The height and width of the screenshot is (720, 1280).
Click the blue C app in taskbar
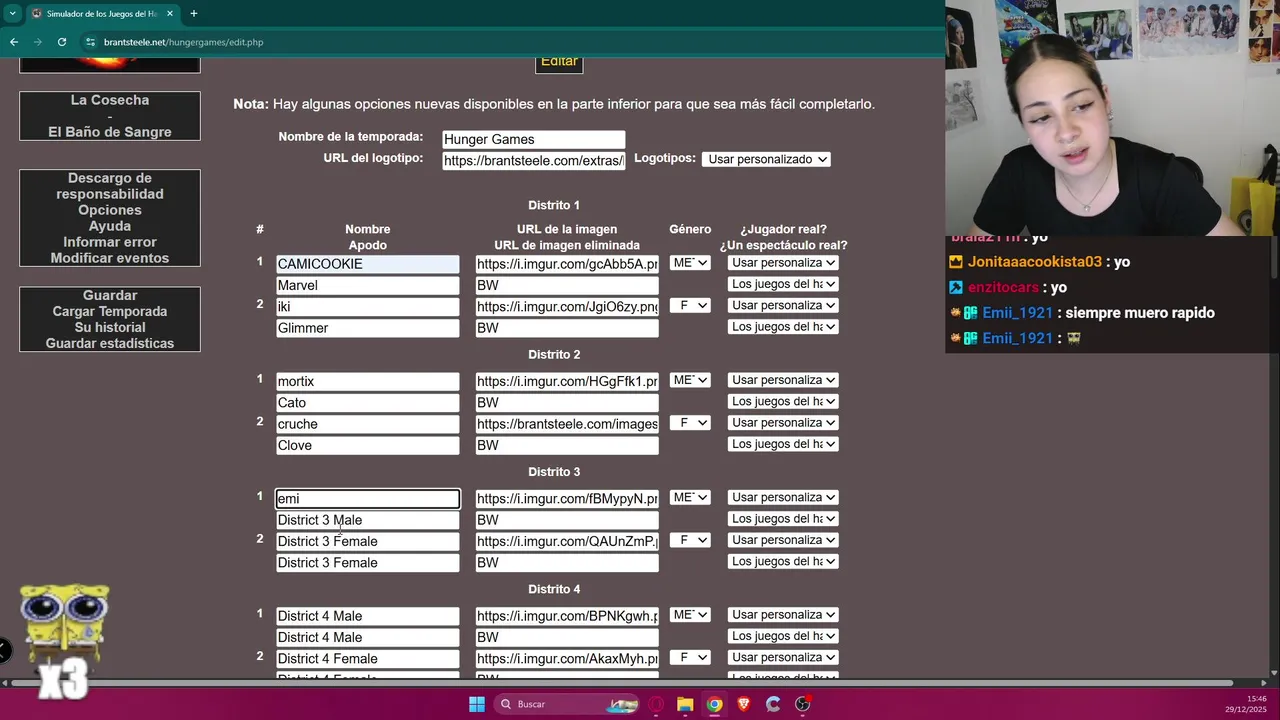pos(773,704)
